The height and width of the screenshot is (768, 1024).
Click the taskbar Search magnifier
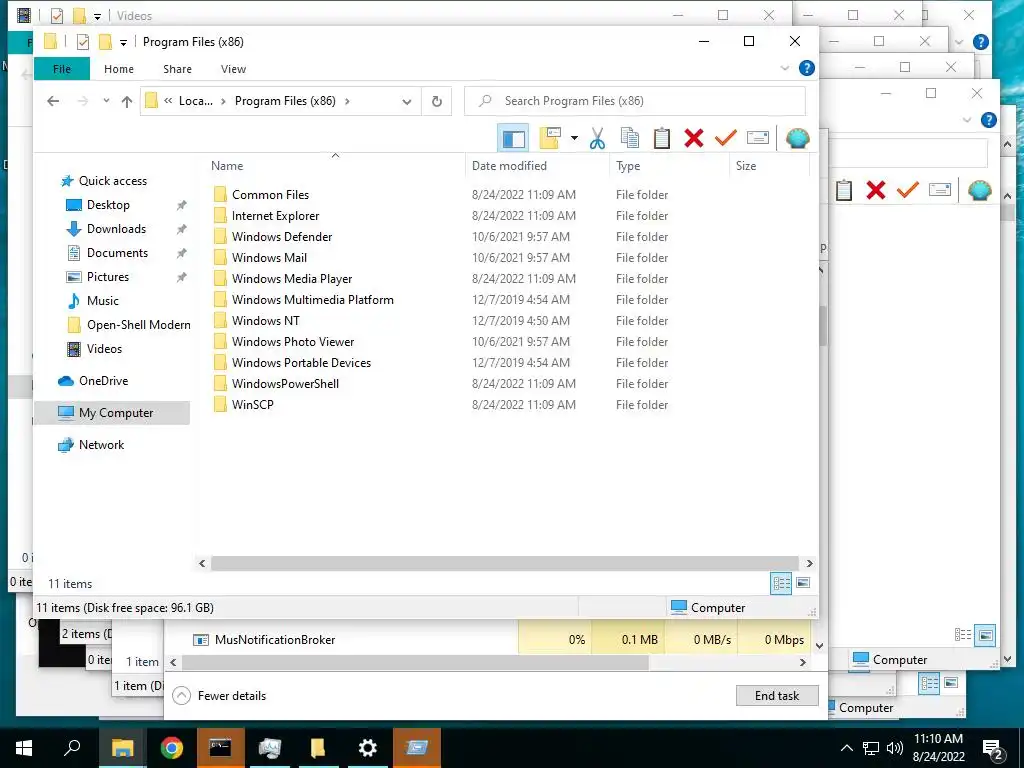tap(72, 748)
